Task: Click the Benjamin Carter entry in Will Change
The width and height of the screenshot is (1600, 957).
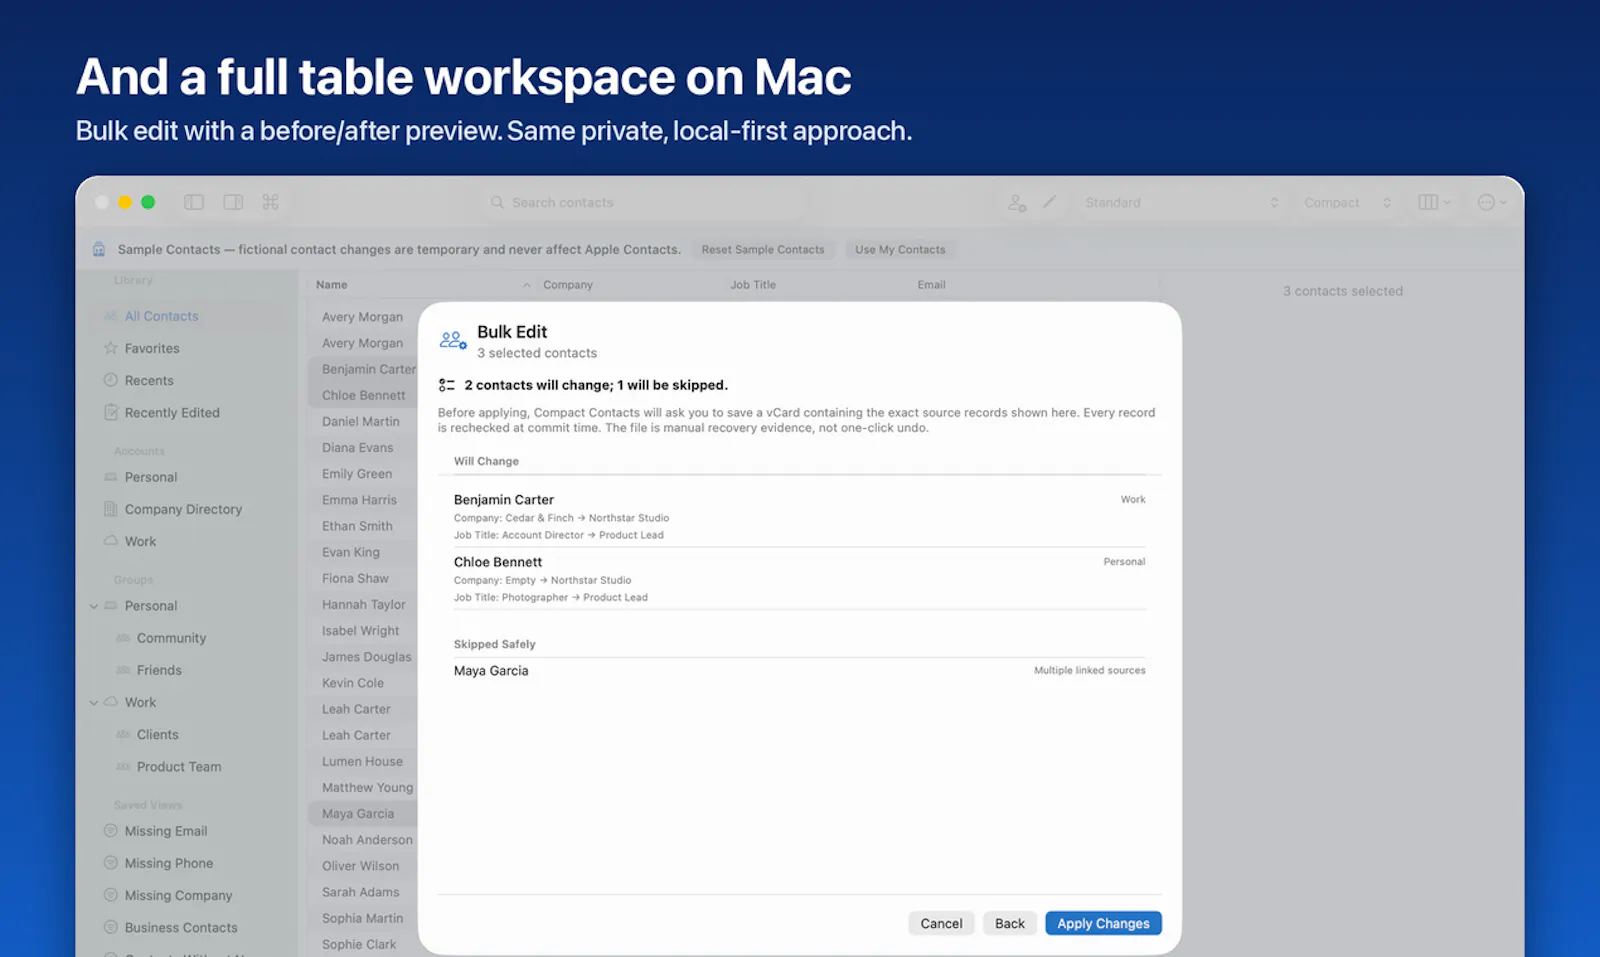Action: click(x=799, y=516)
